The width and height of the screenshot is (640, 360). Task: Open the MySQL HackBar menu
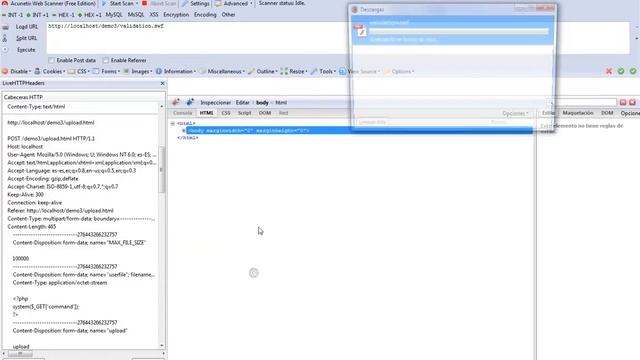[114, 15]
